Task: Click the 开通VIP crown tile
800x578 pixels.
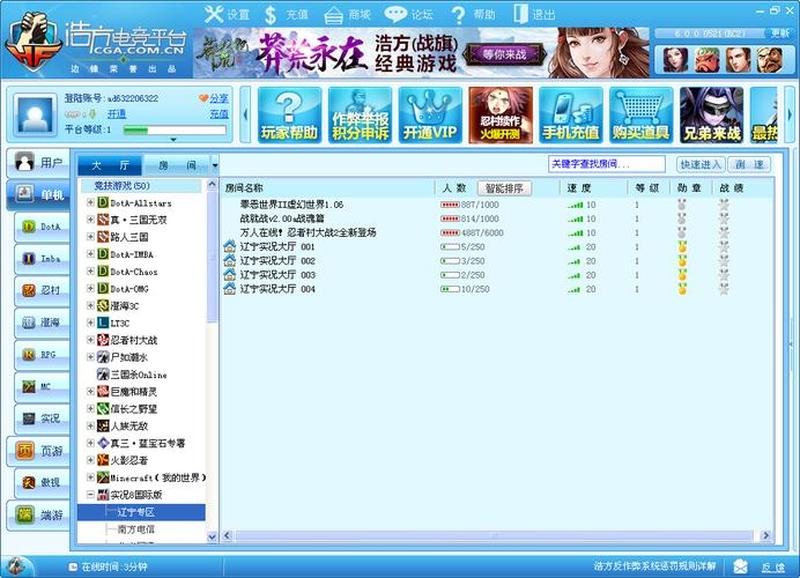Action: click(430, 115)
